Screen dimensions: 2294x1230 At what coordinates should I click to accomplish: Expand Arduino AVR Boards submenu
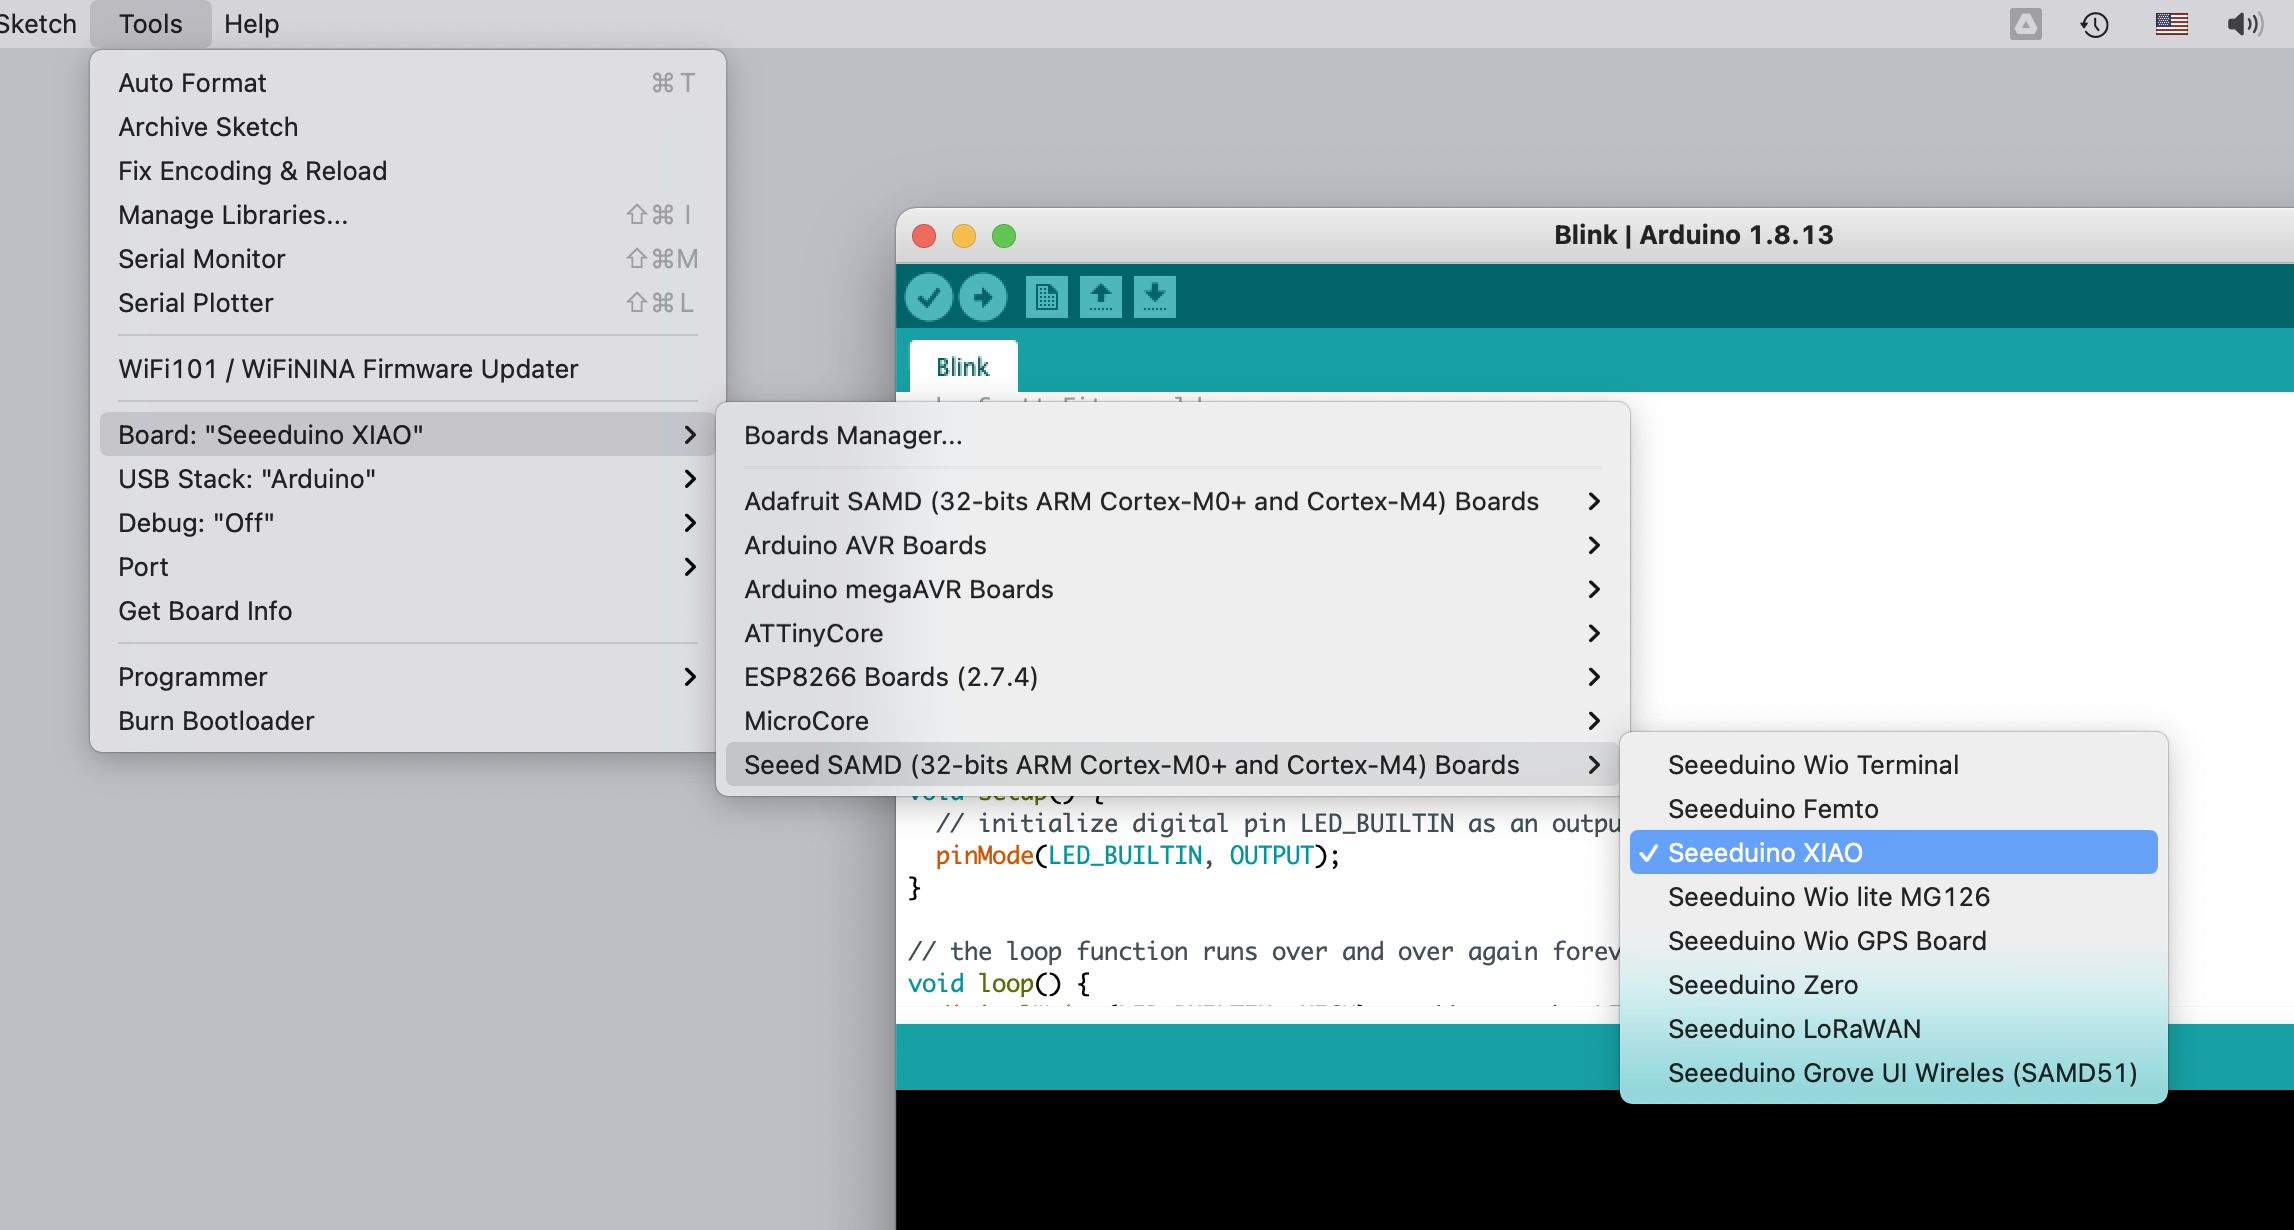point(1172,544)
